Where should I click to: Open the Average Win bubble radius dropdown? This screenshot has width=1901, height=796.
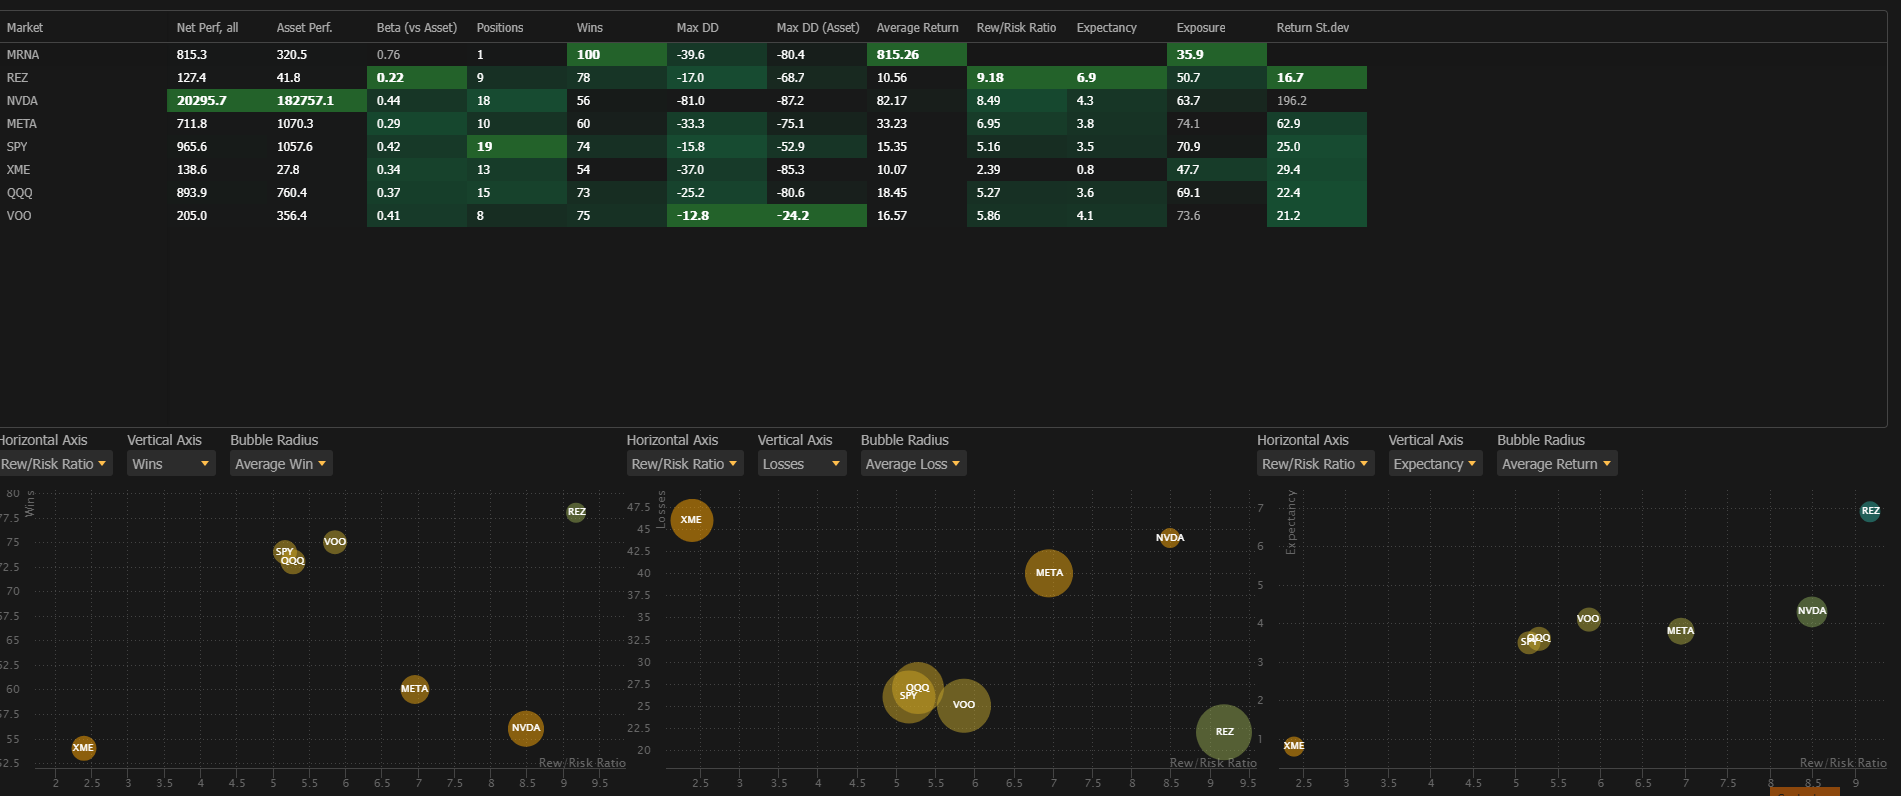(281, 464)
